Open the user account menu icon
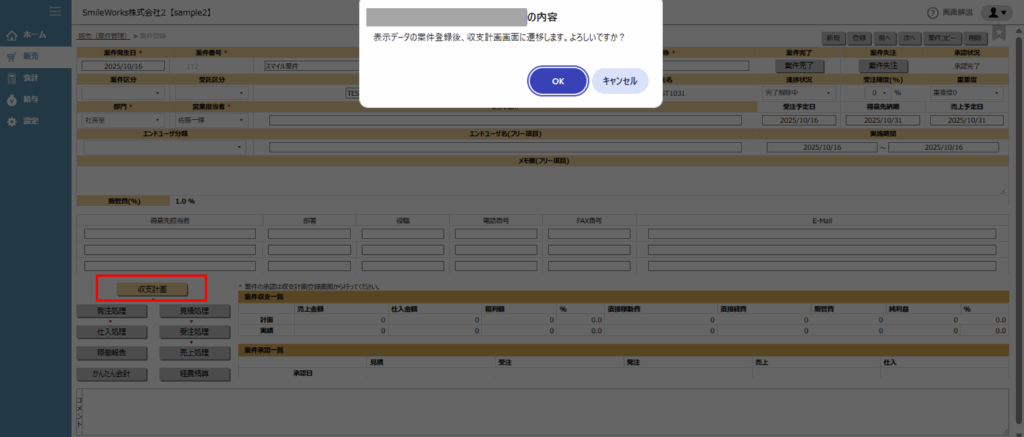 [x=996, y=12]
